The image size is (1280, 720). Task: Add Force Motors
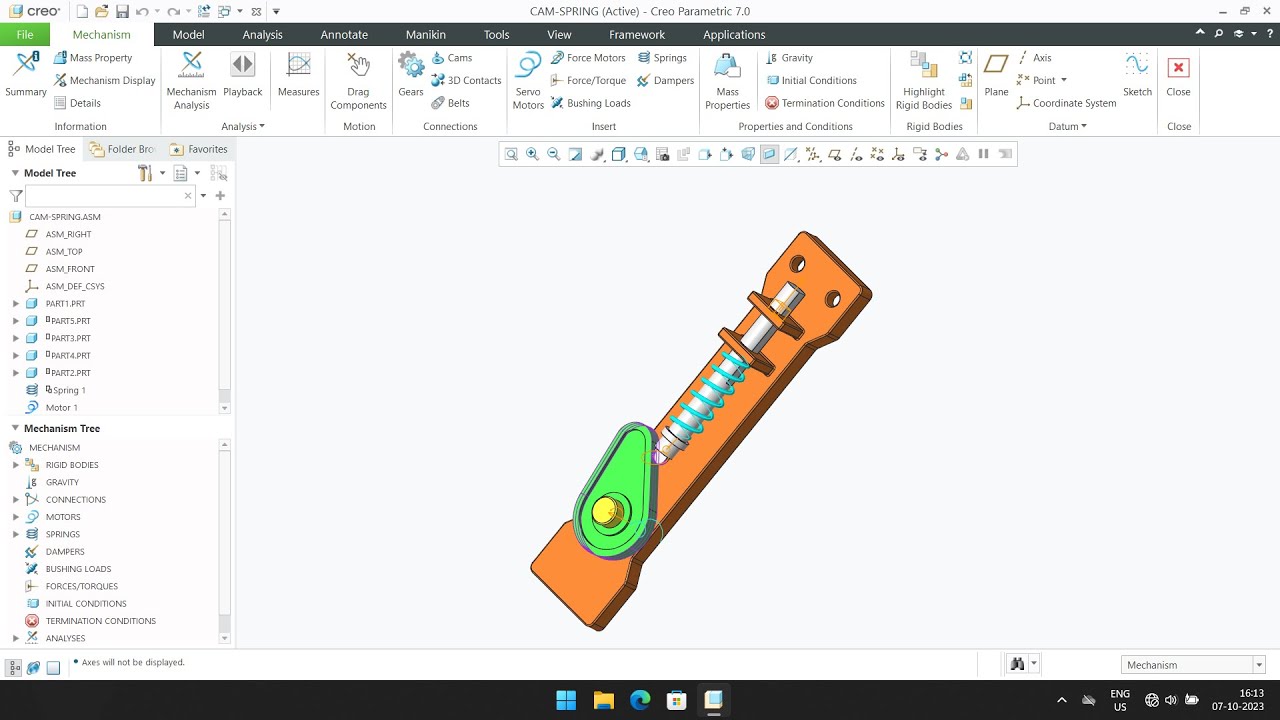point(588,58)
